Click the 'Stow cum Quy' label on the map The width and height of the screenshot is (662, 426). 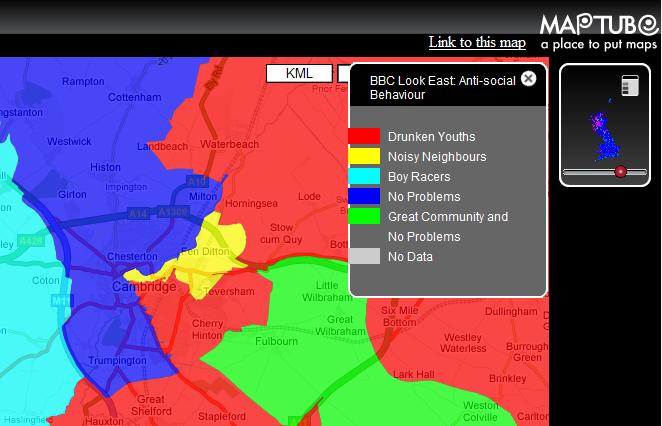coord(281,233)
